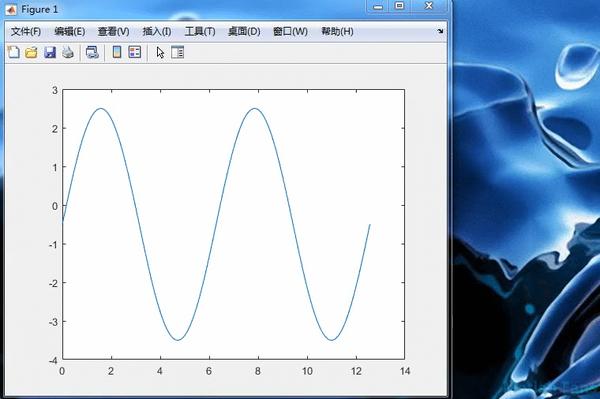600x399 pixels.
Task: Open the 编辑(E) menu
Action: [70, 31]
